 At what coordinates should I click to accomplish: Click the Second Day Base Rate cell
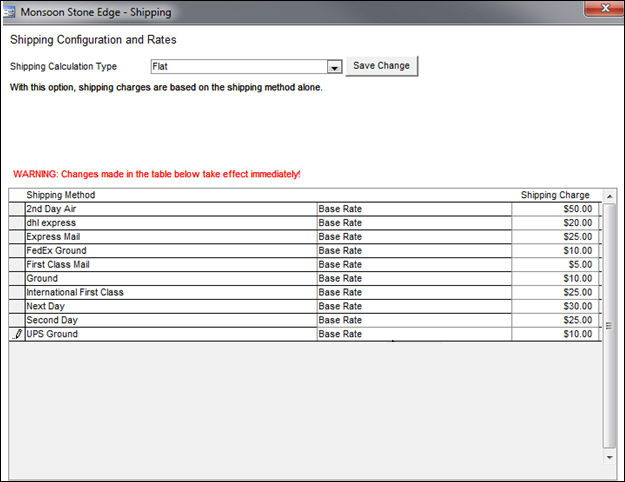pyautogui.click(x=413, y=320)
